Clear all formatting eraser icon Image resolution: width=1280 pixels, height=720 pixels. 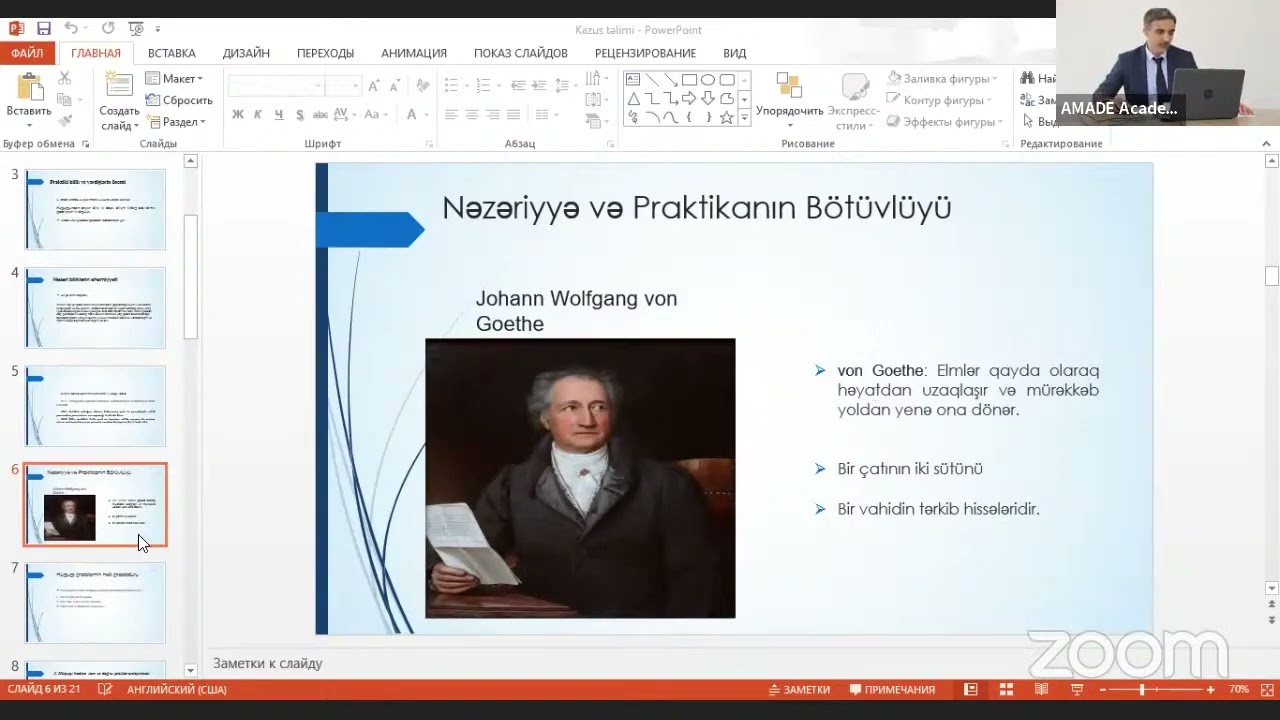(x=422, y=86)
